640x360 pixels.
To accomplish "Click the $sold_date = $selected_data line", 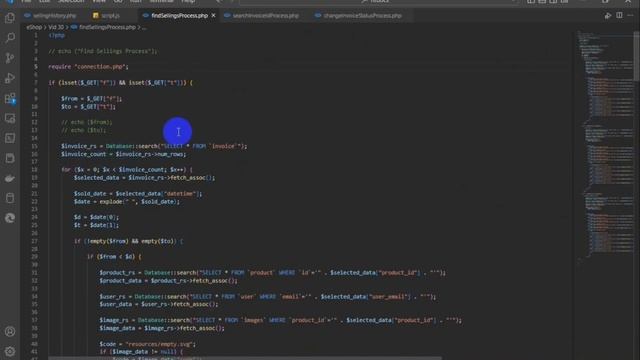I will point(138,194).
